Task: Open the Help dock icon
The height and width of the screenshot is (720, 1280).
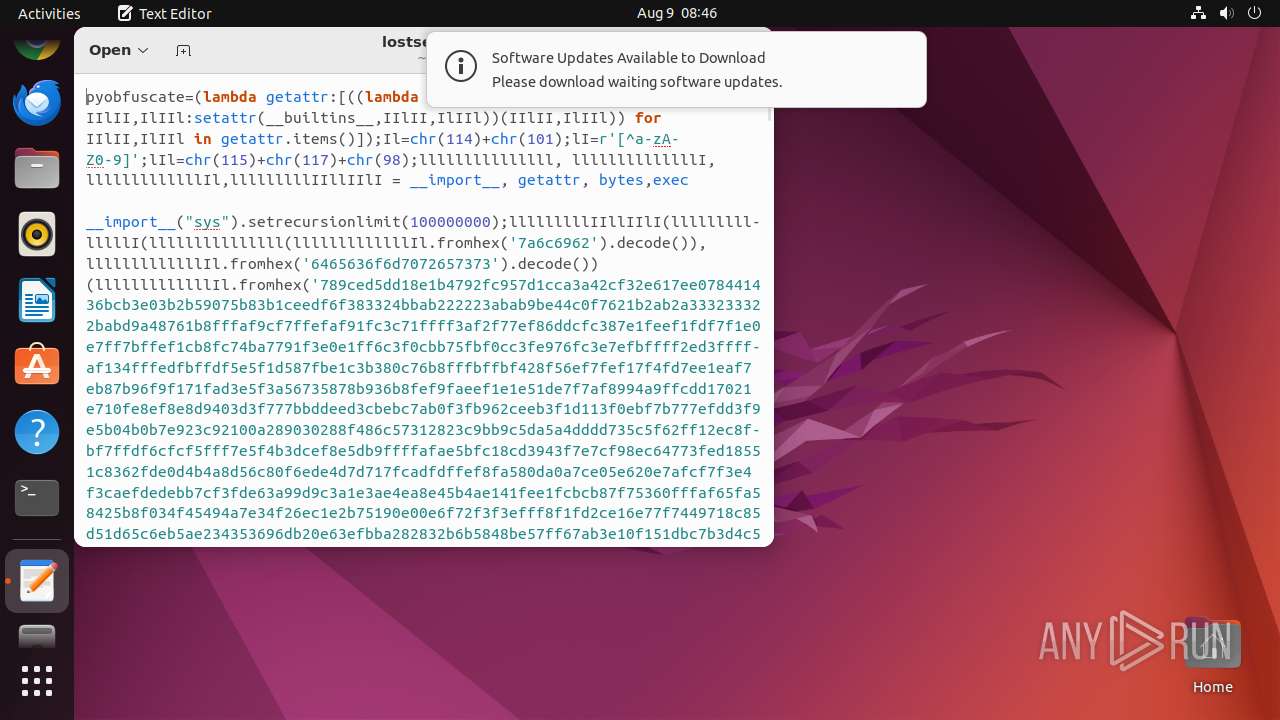Action: [37, 432]
